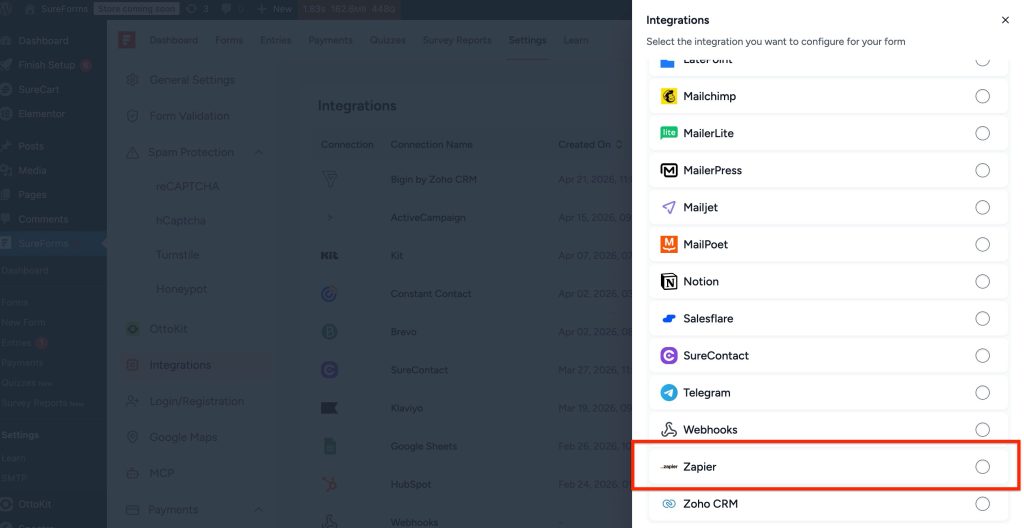
Task: Close the Integrations panel
Action: pyautogui.click(x=1005, y=20)
